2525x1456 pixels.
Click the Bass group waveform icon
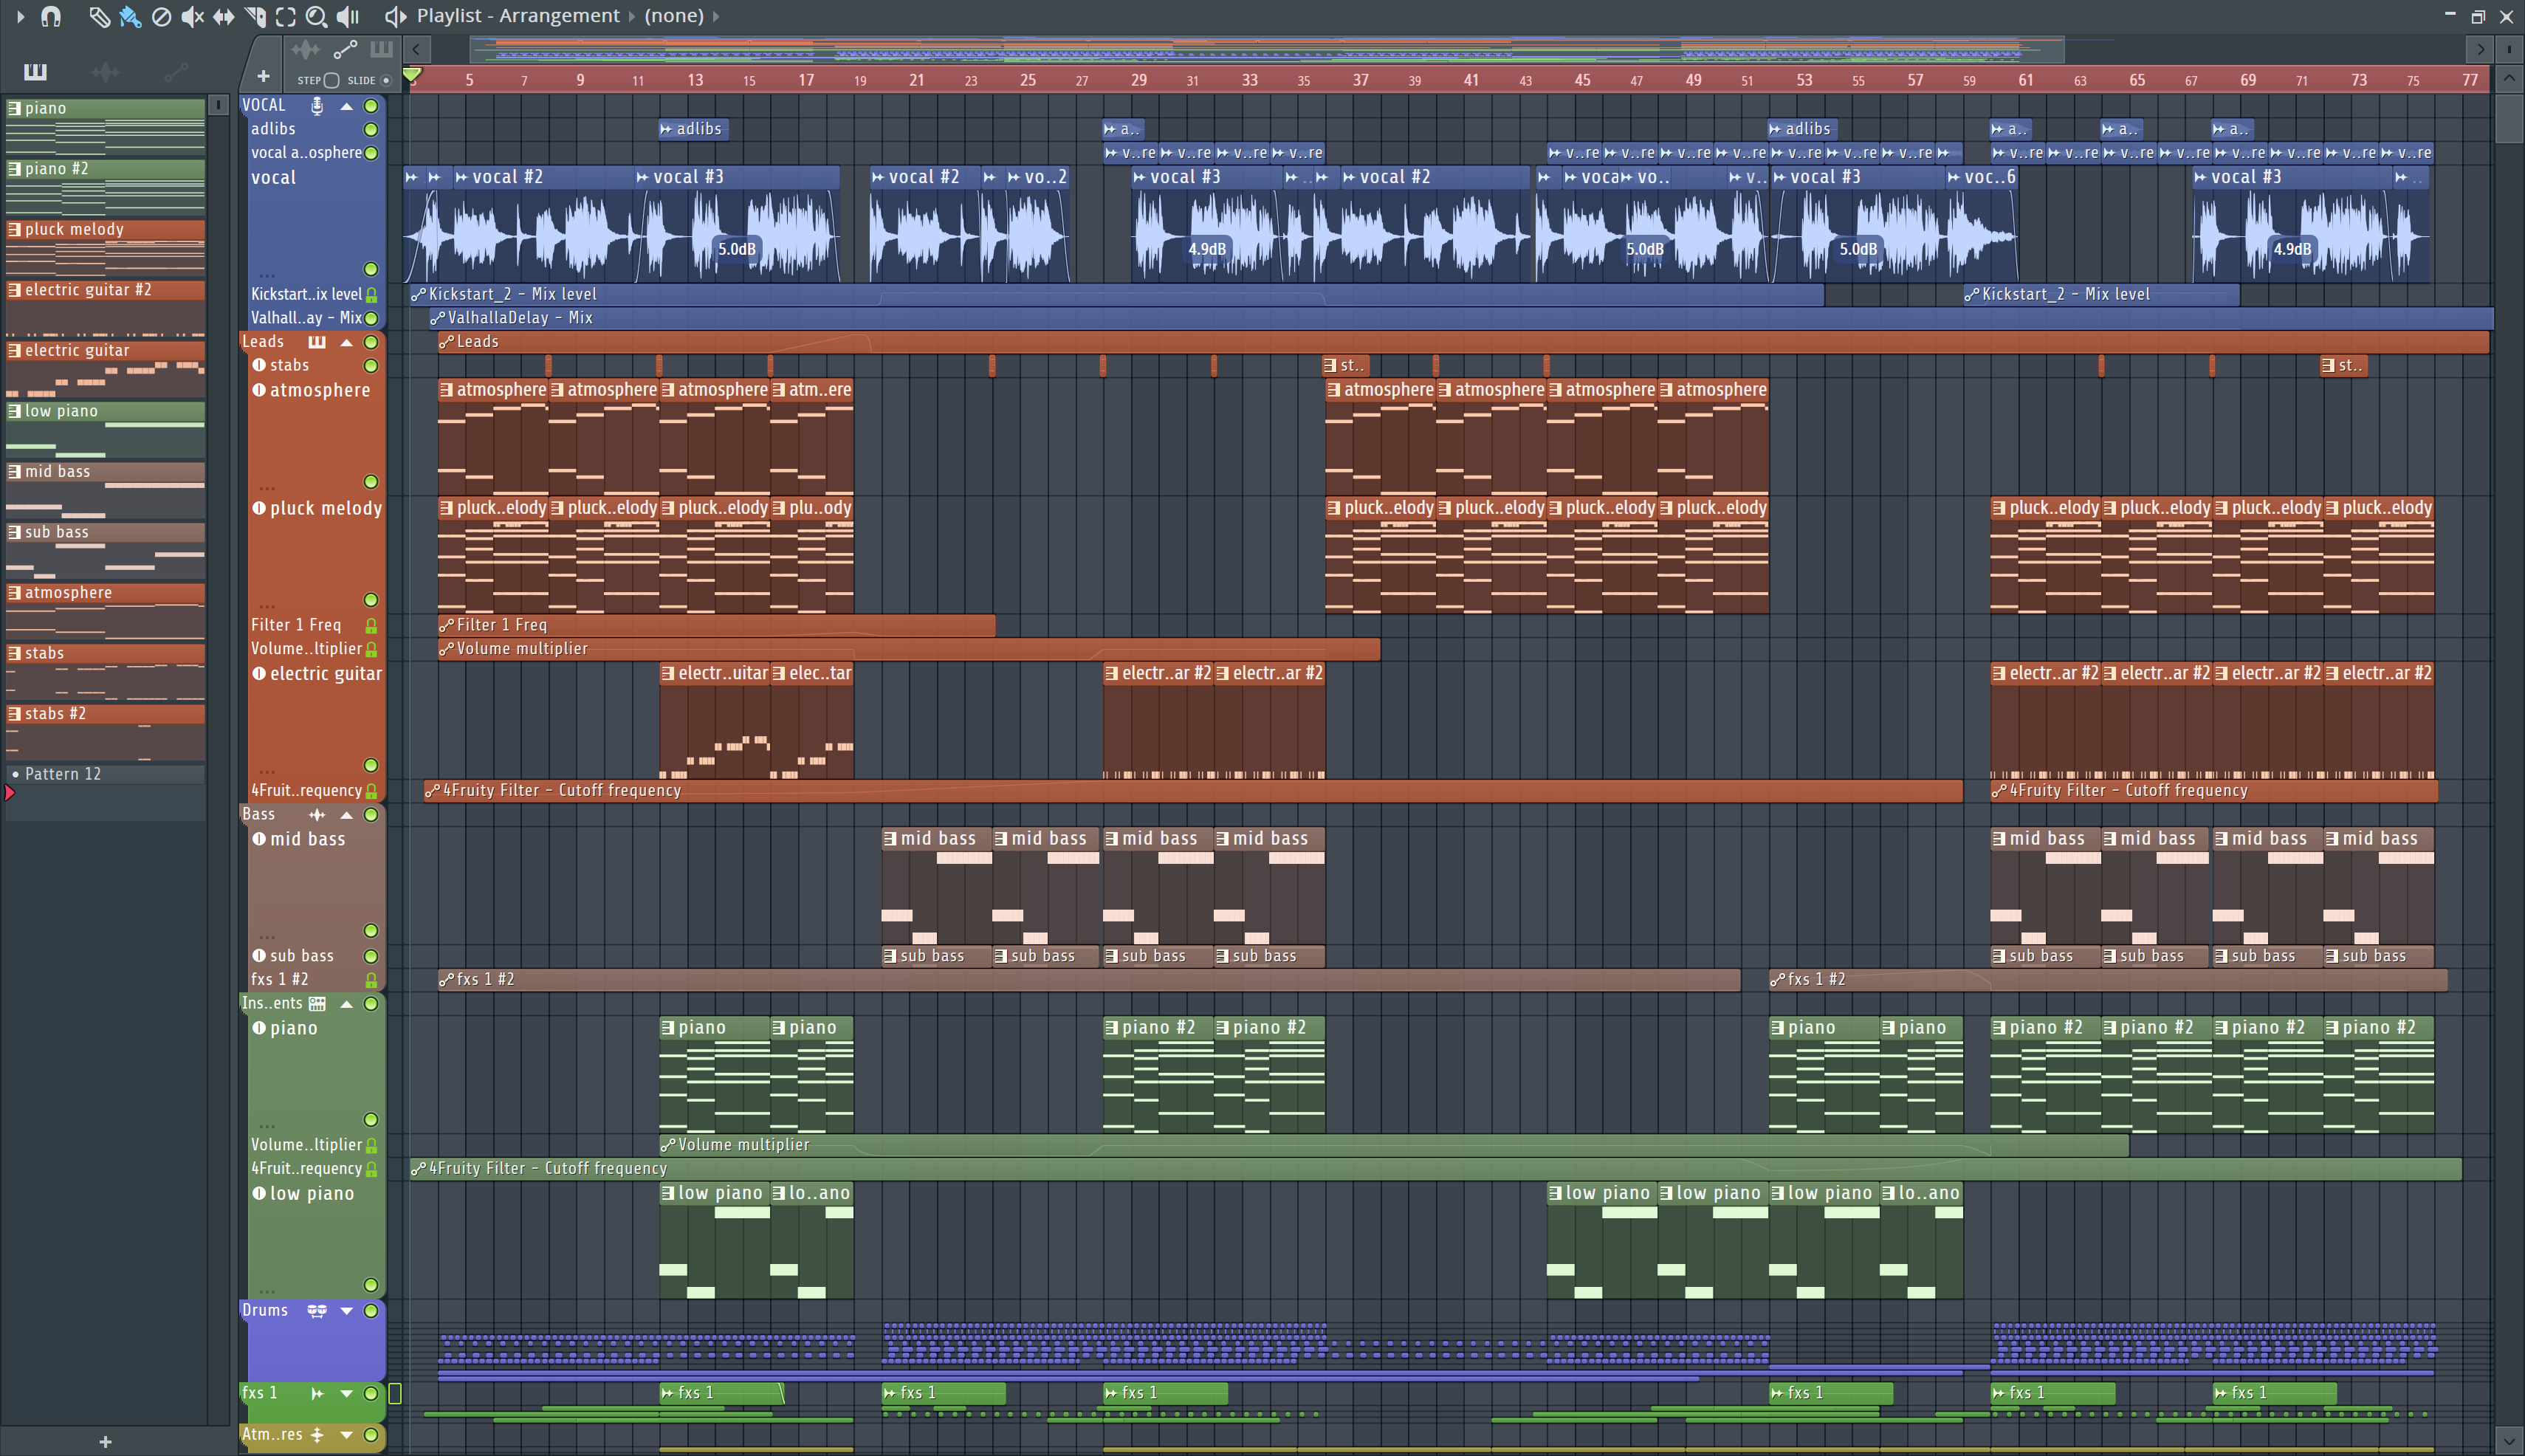click(317, 815)
